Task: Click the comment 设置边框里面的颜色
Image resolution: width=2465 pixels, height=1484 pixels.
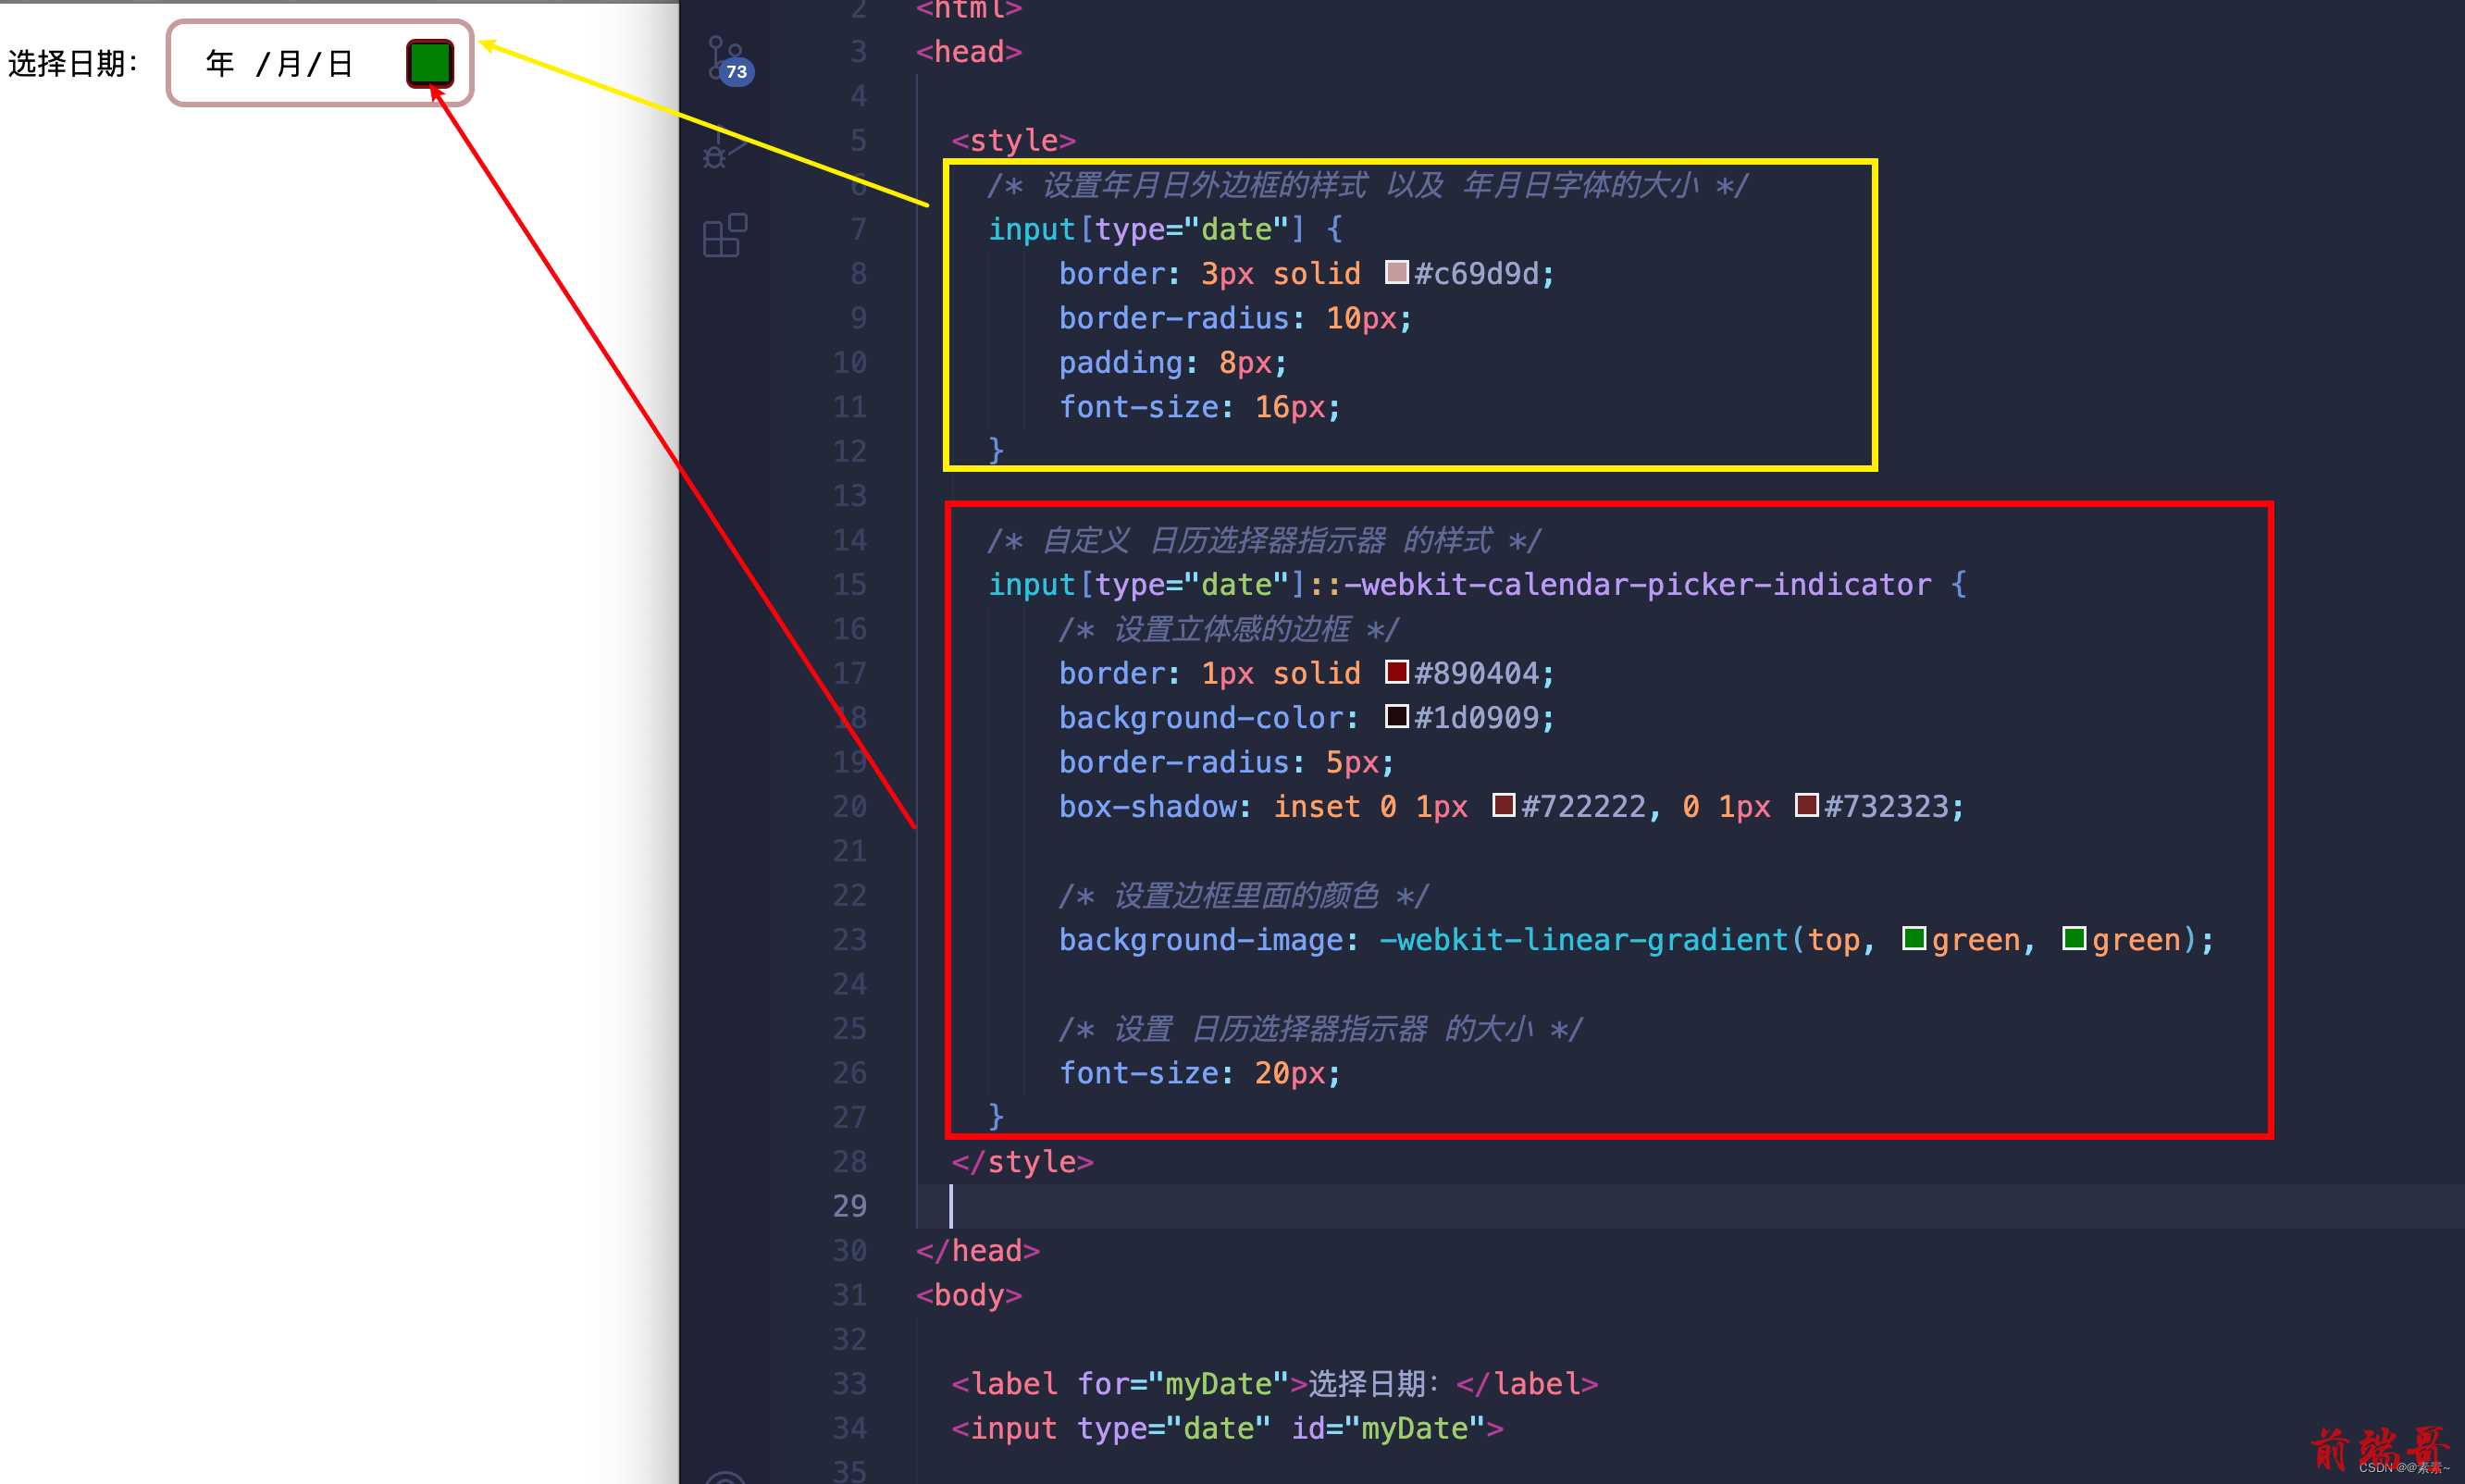Action: tap(1243, 895)
